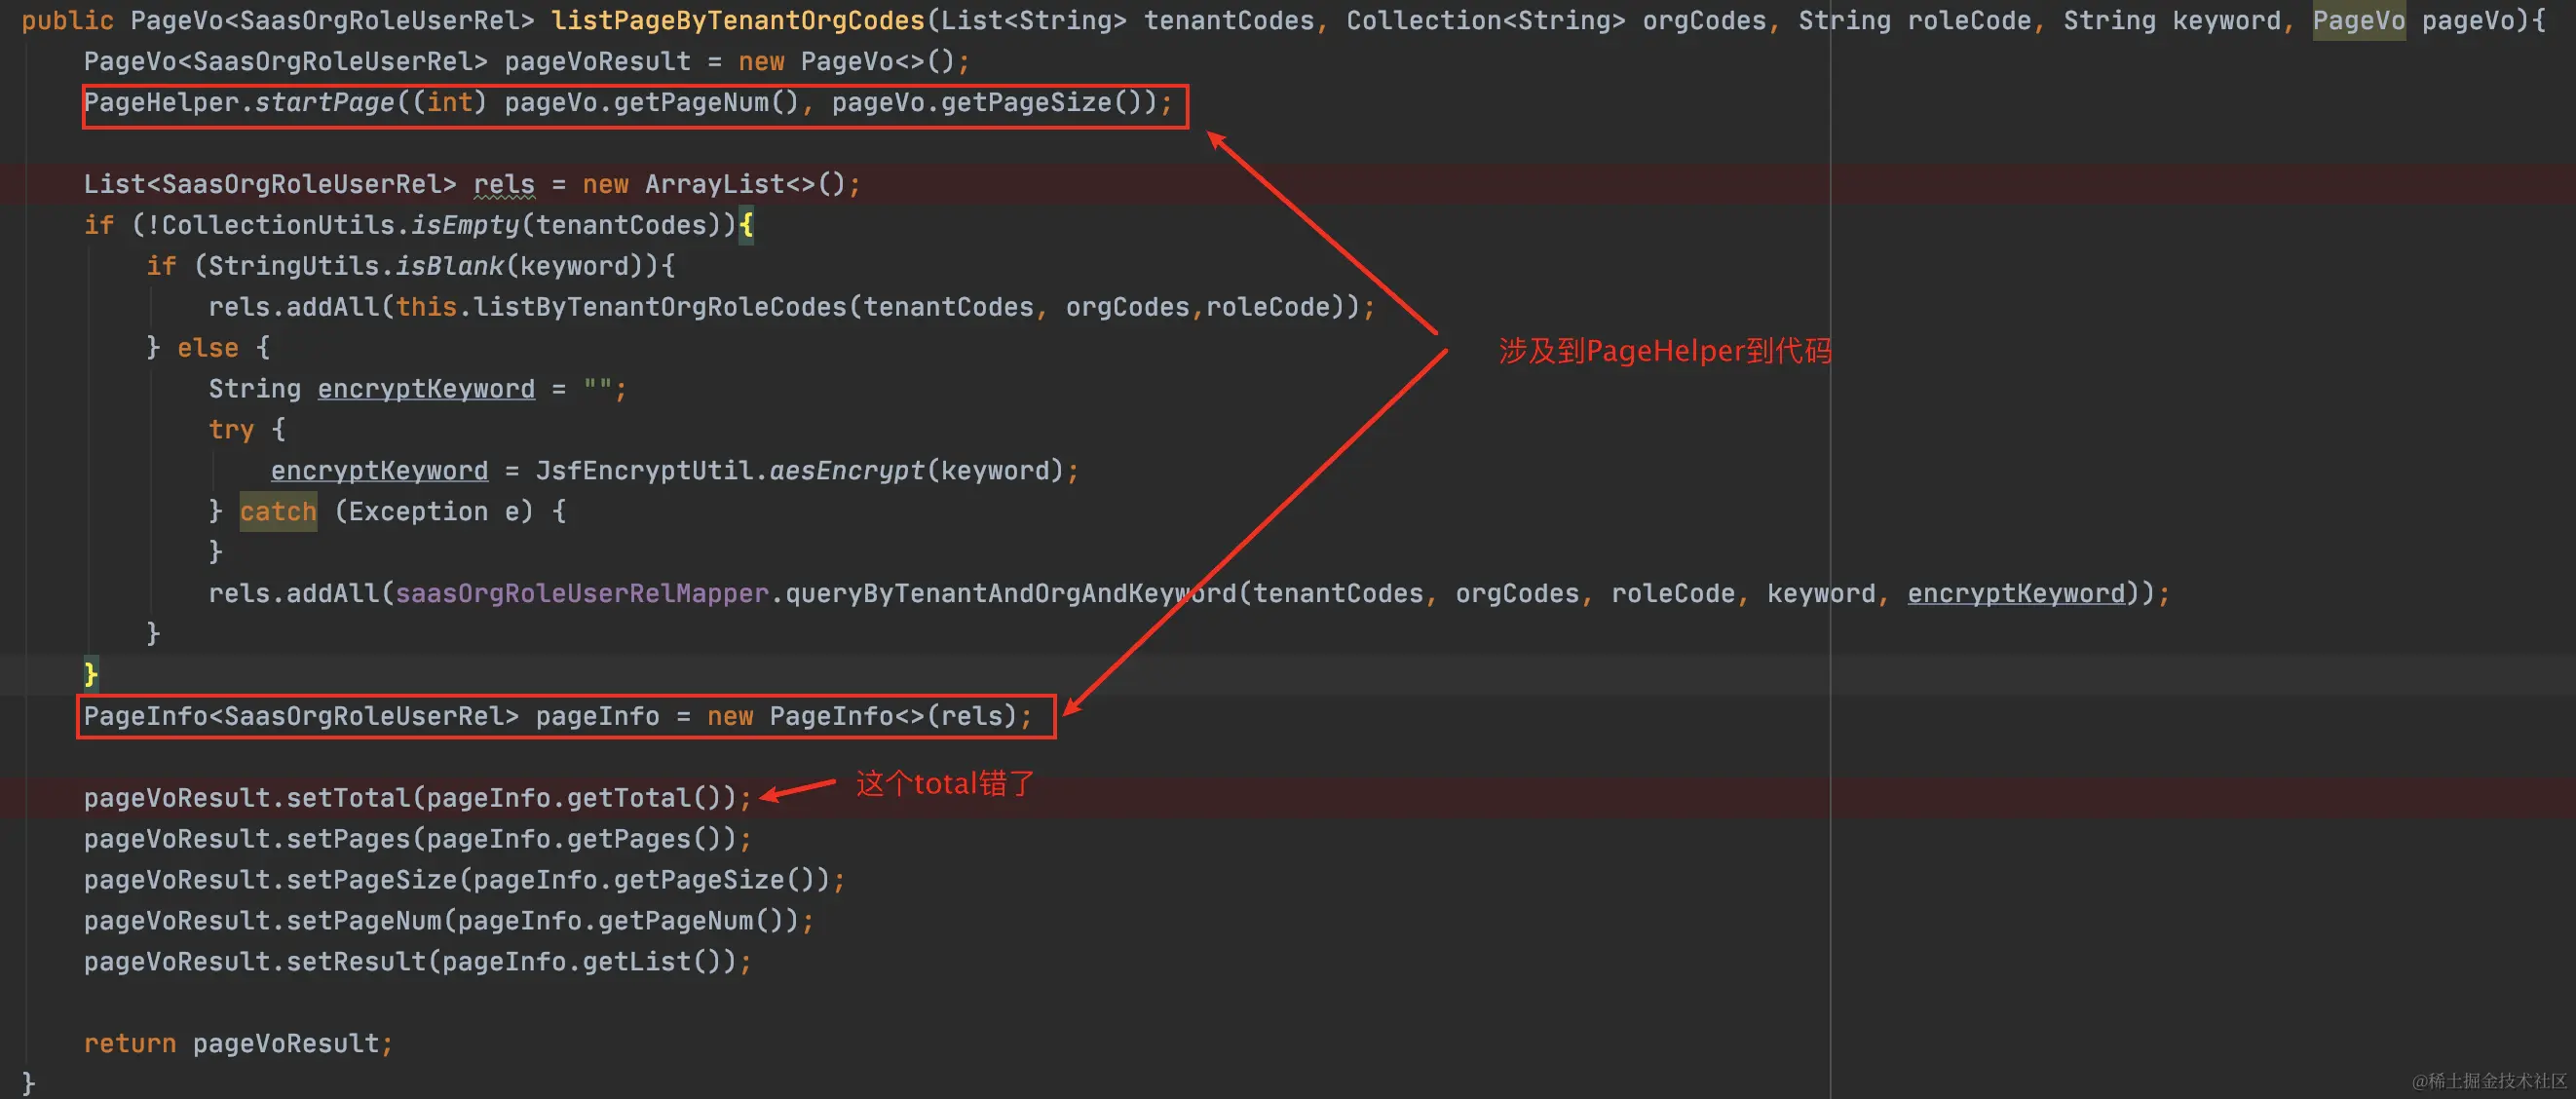Click the red total错了 annotation text
The width and height of the screenshot is (2576, 1099).
pyautogui.click(x=945, y=784)
